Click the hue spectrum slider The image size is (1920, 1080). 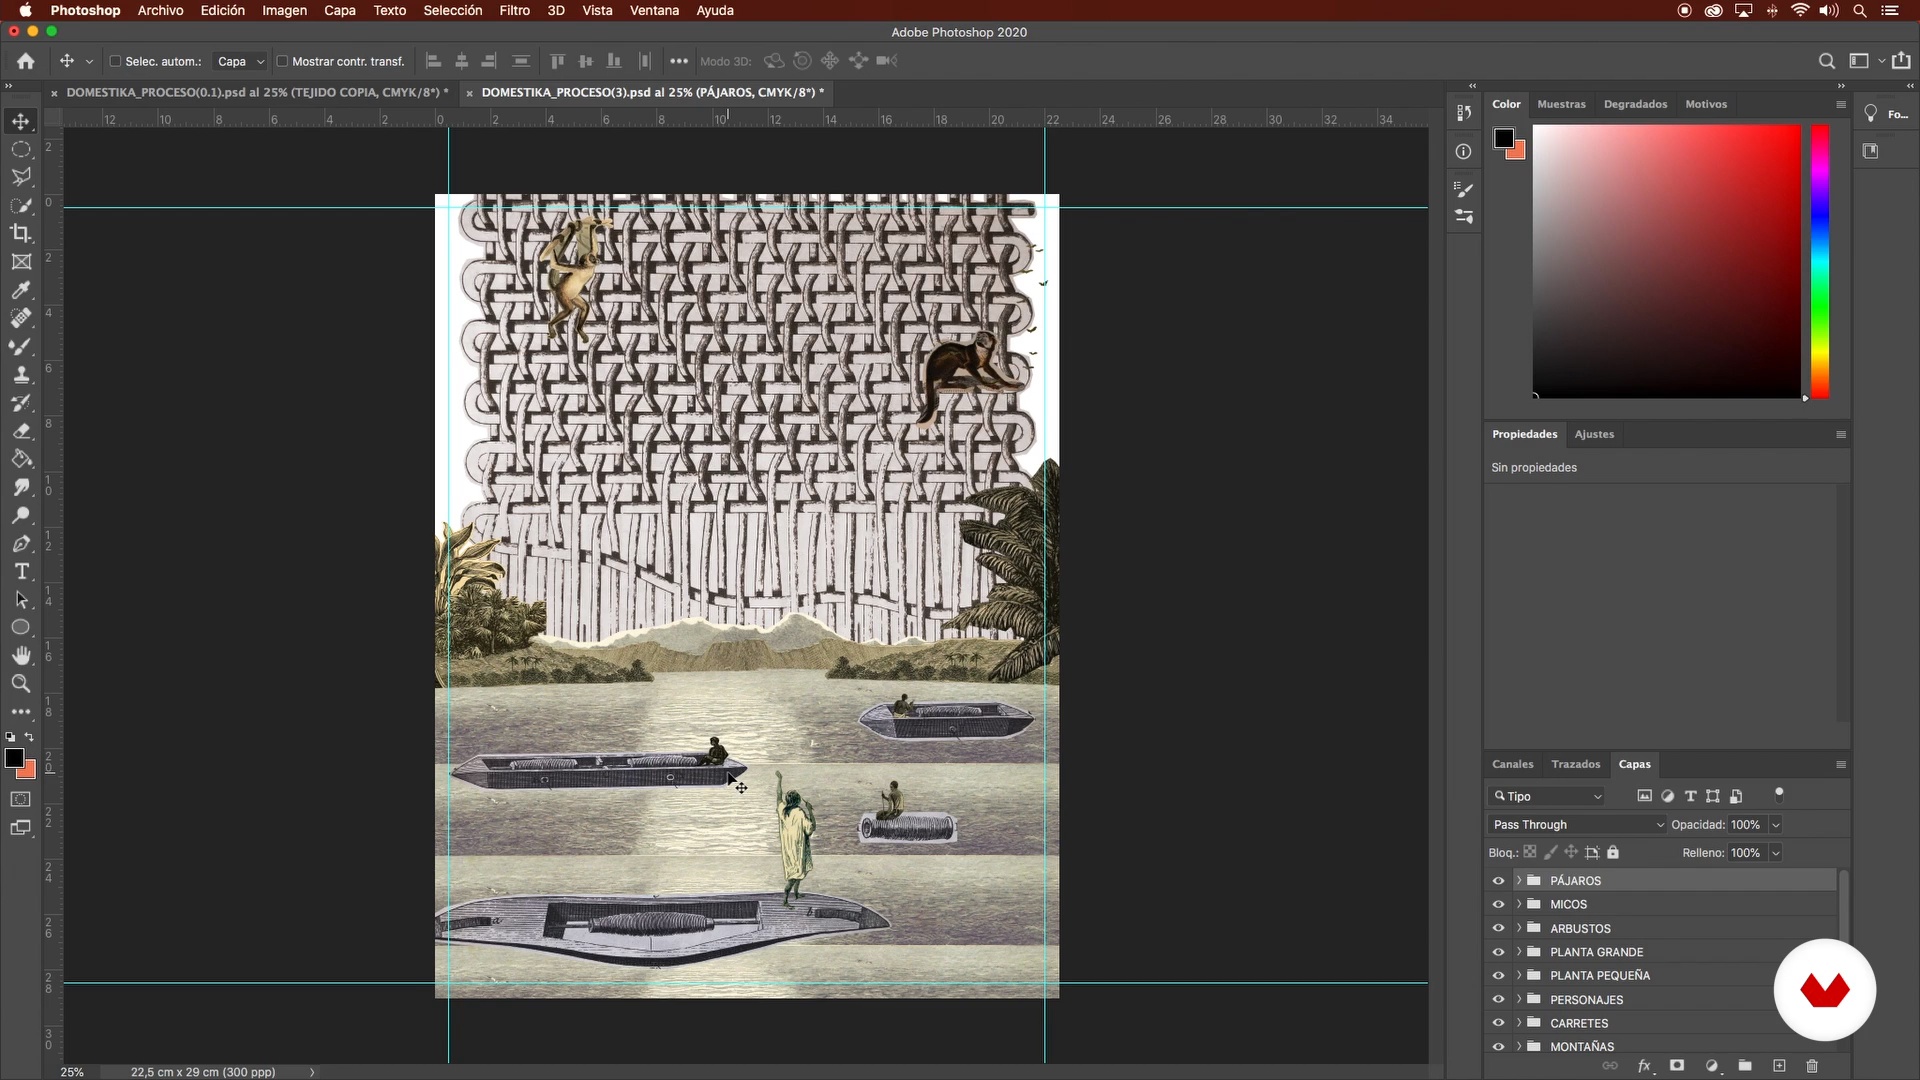coord(1820,261)
